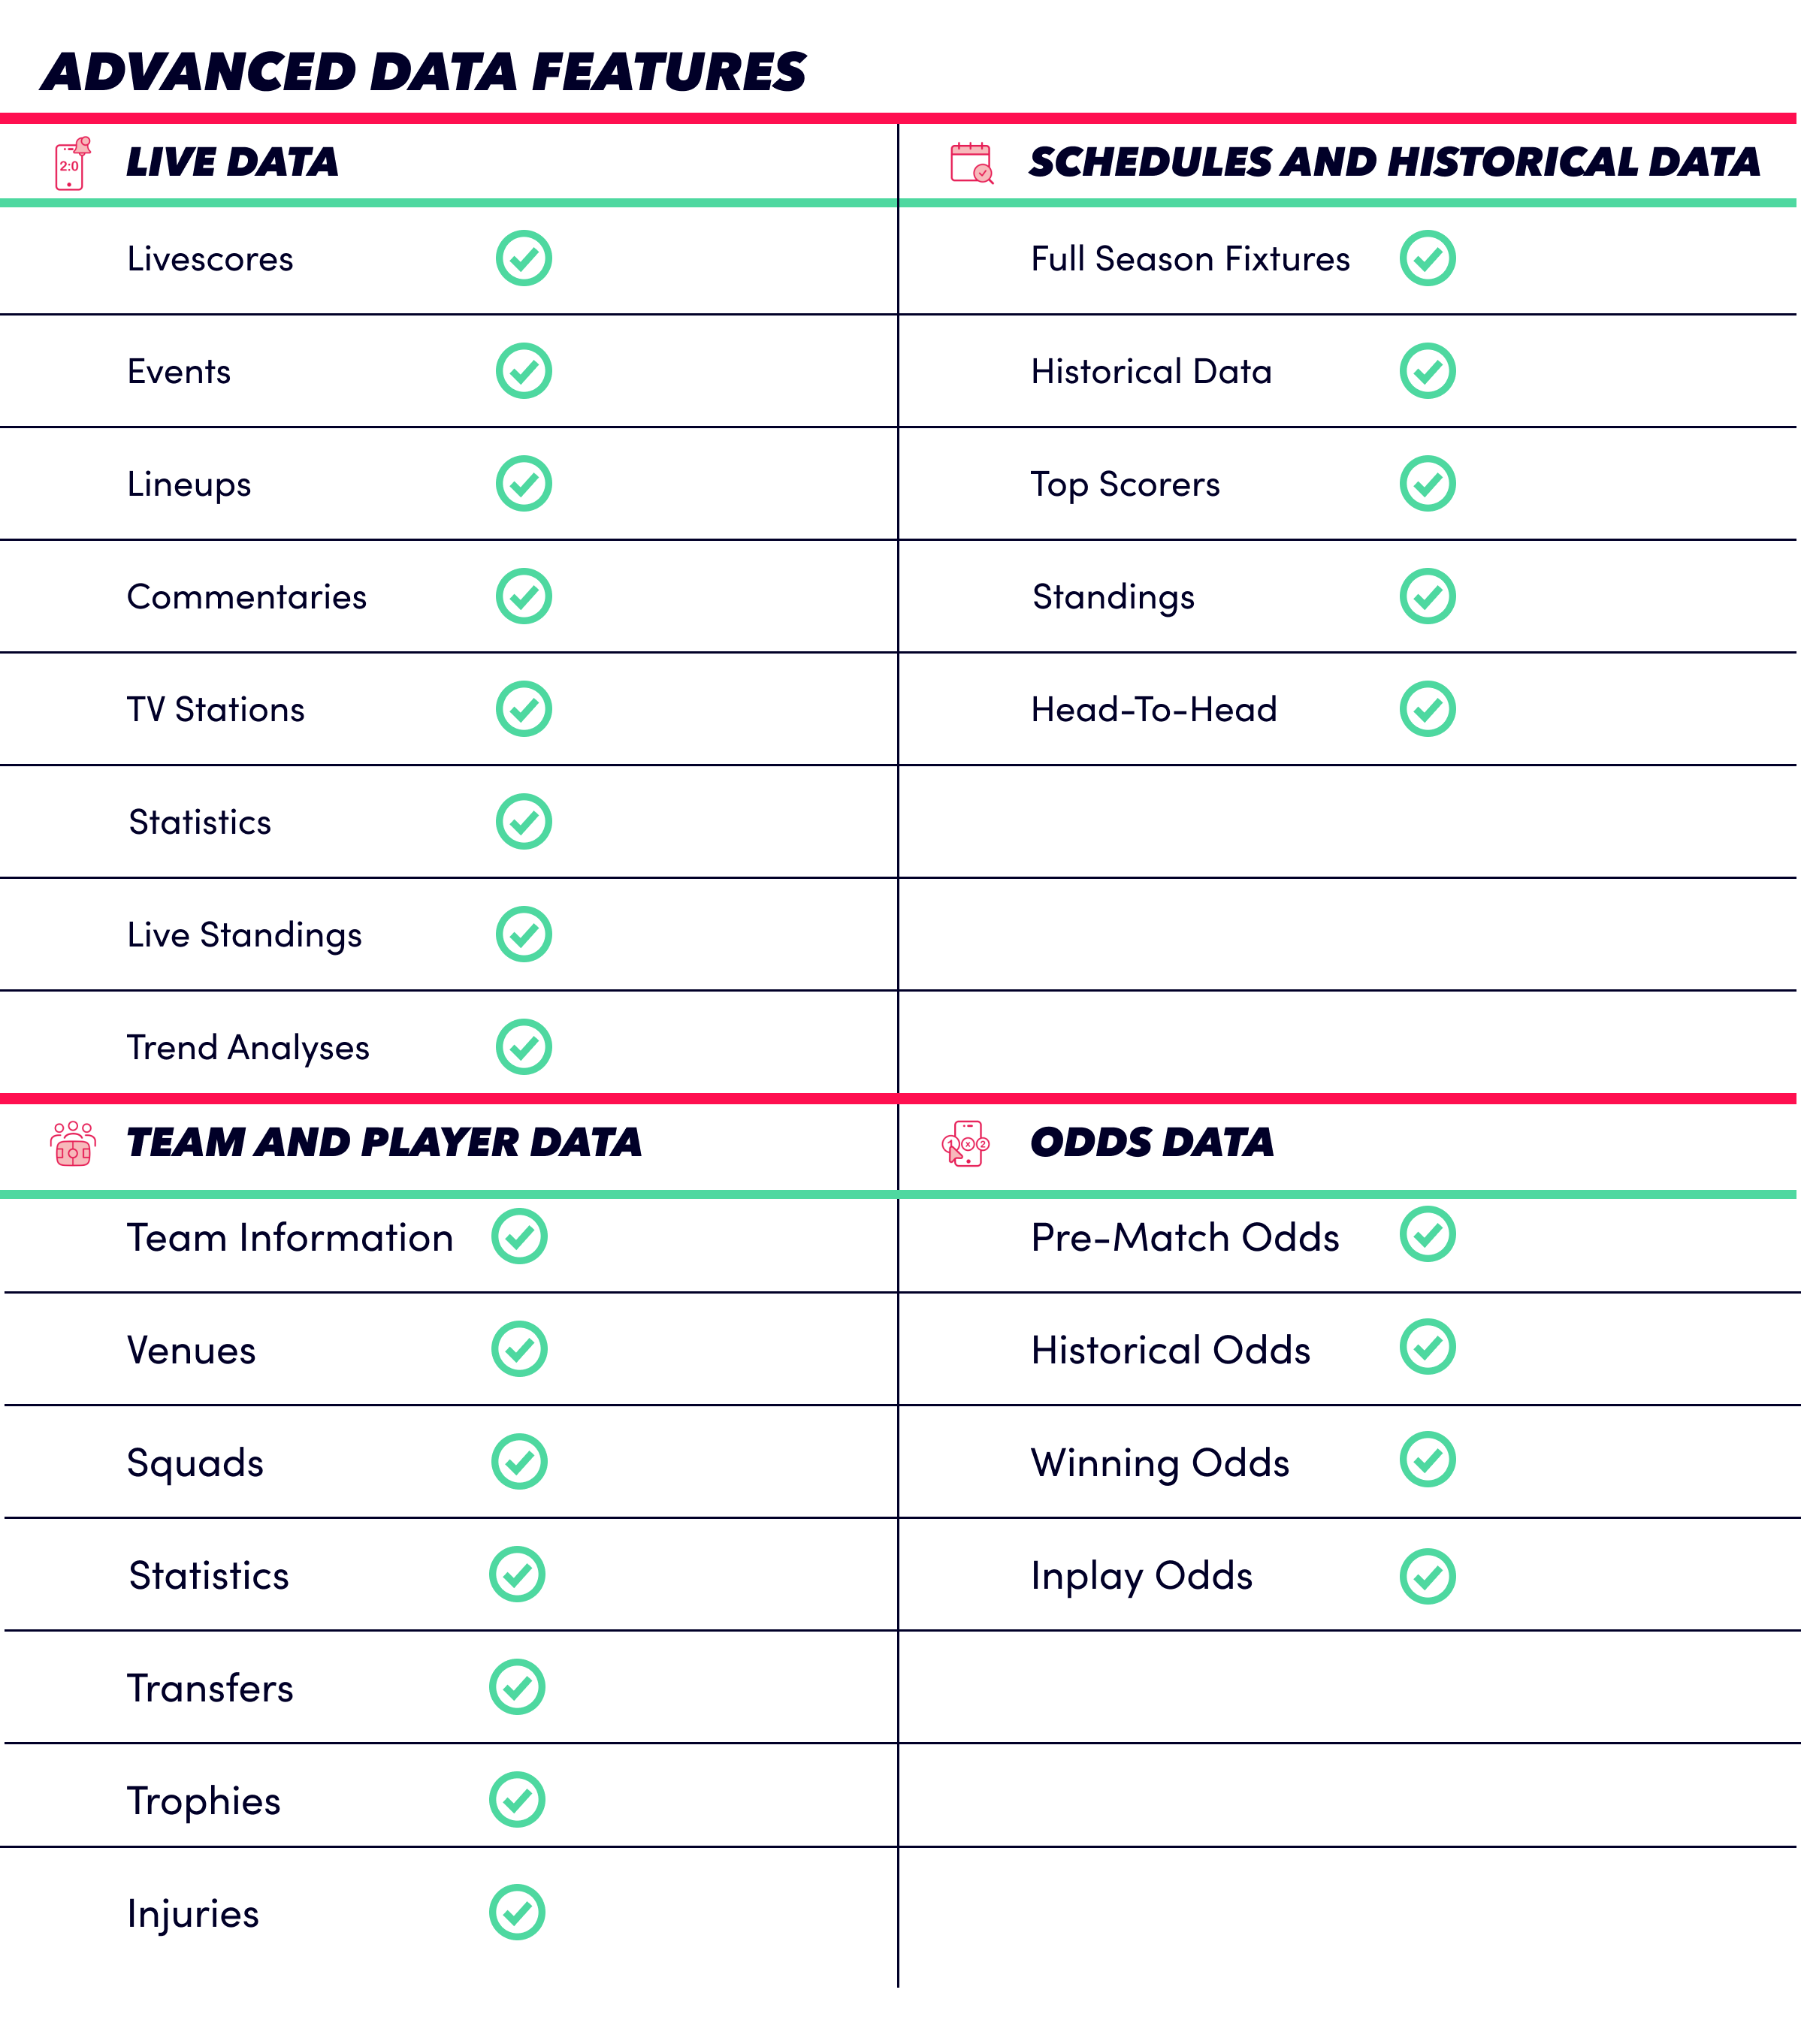This screenshot has width=1801, height=2044.
Task: Click the calendar icon for Schedules and Historical Data
Action: click(972, 163)
